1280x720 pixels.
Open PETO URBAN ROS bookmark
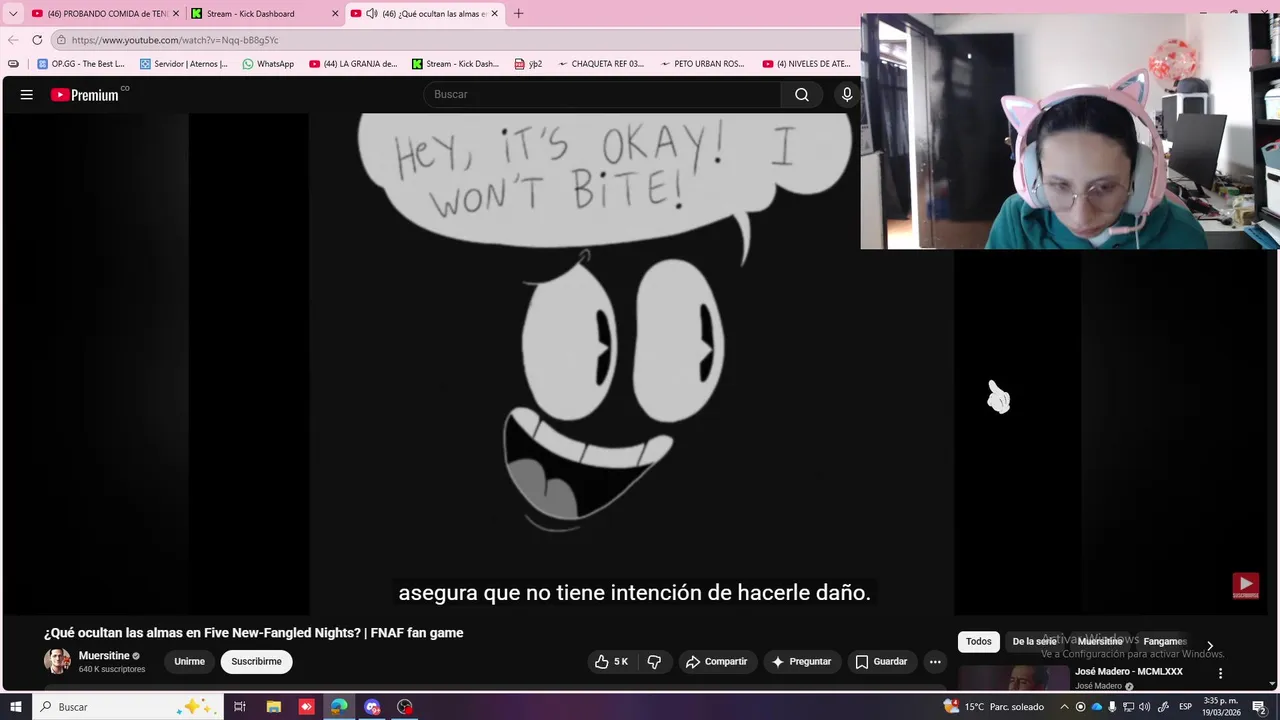pyautogui.click(x=702, y=64)
